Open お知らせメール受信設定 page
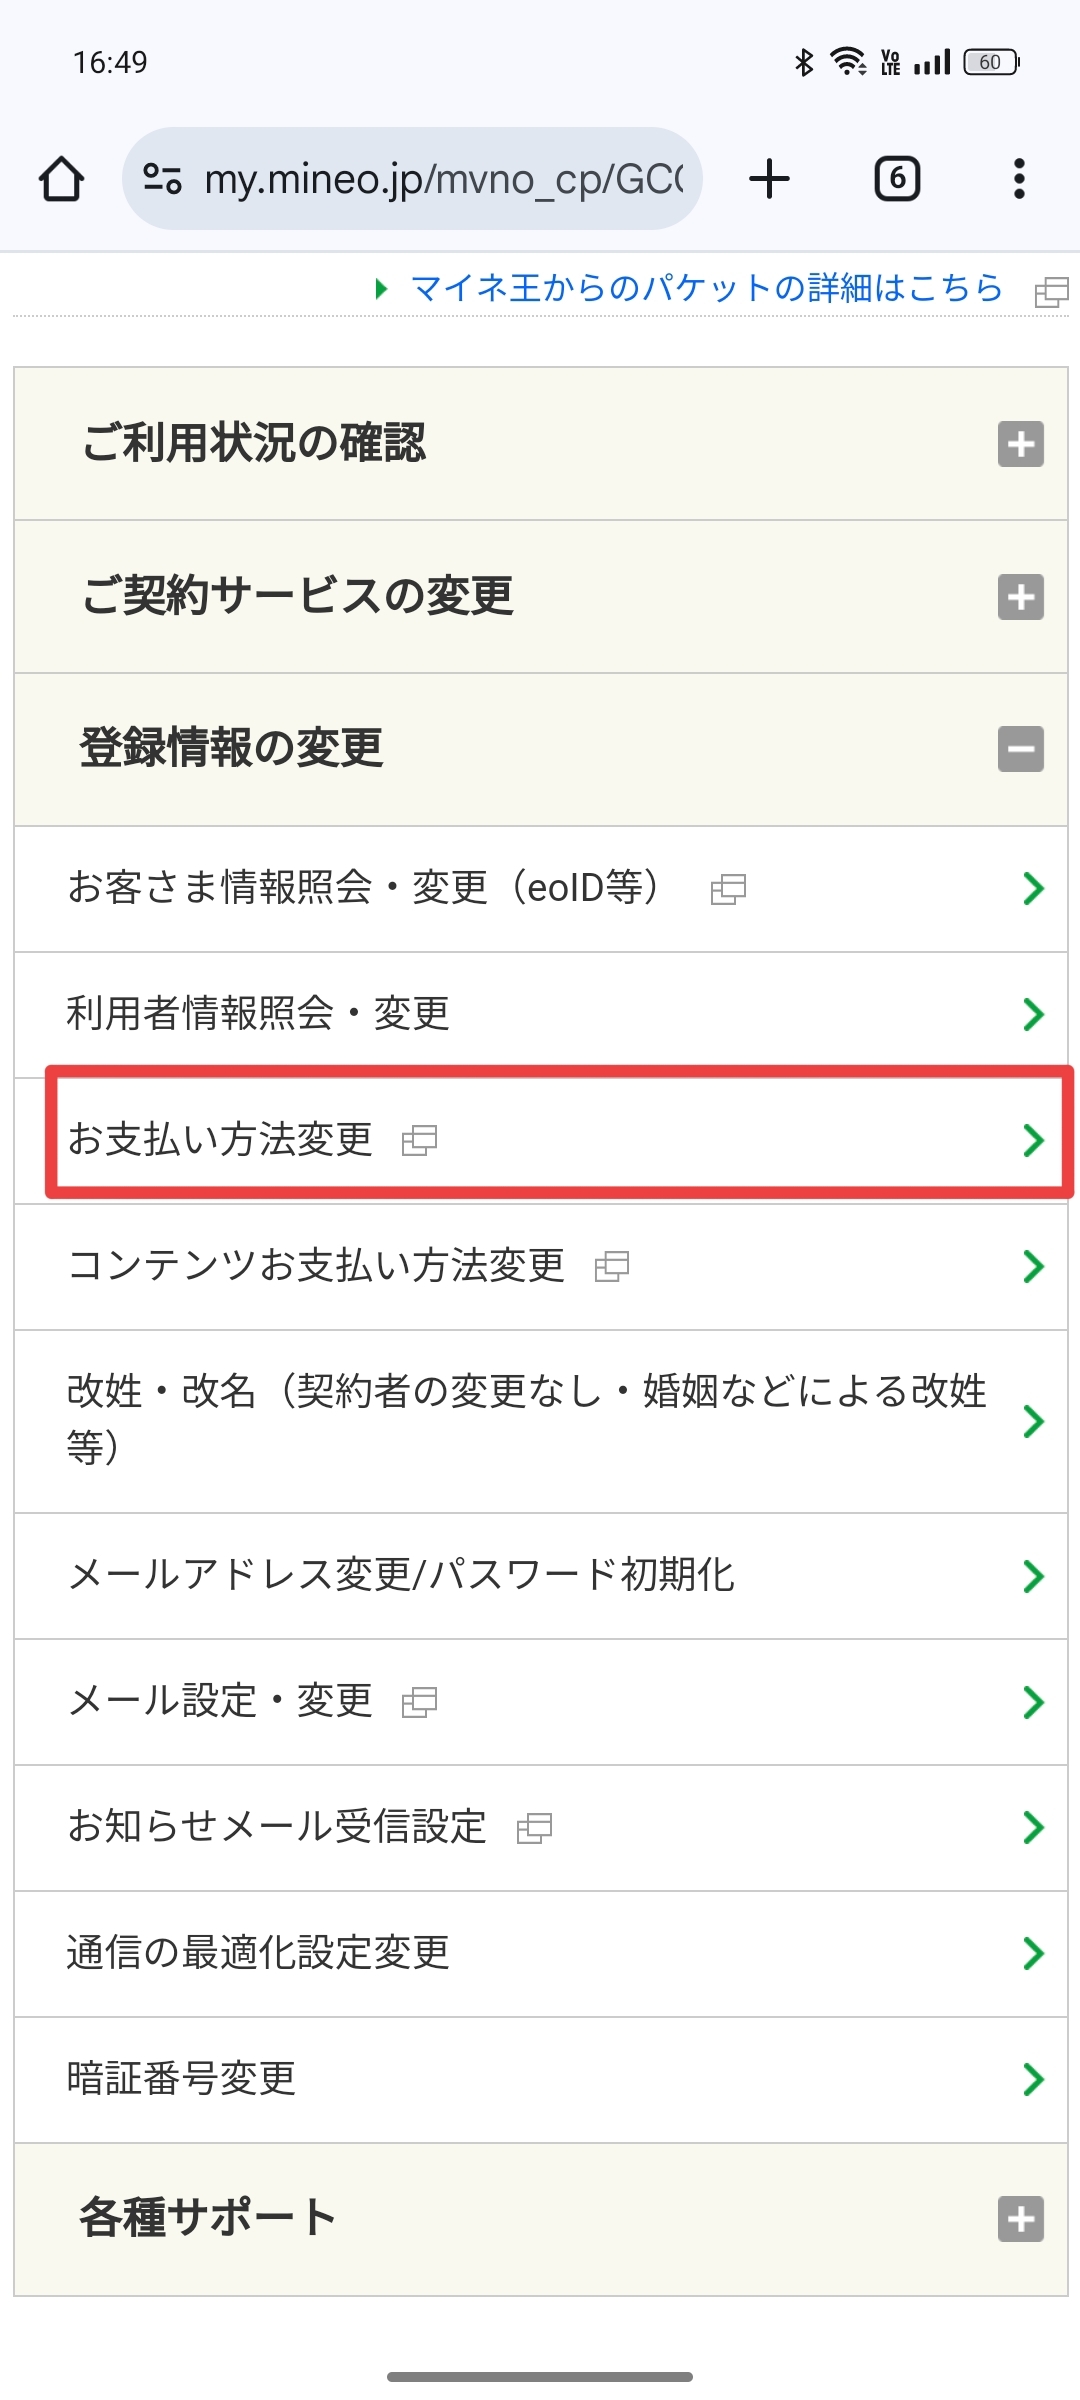 [x=277, y=1827]
